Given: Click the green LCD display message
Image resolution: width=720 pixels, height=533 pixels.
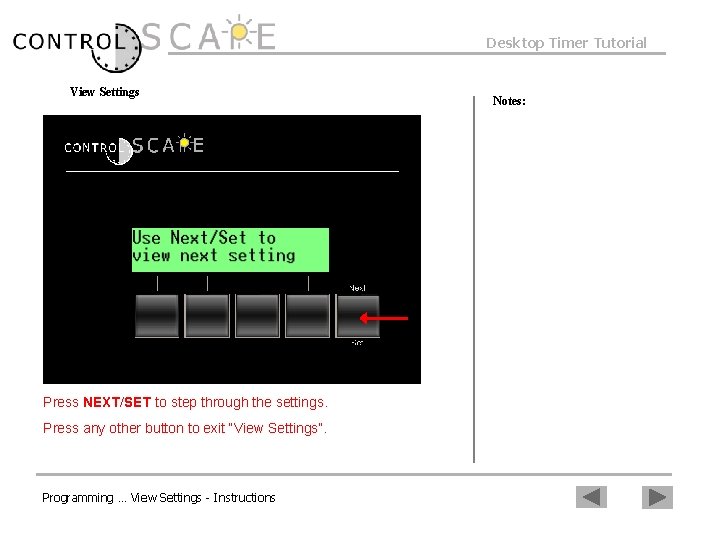Looking at the screenshot, I should (x=230, y=250).
